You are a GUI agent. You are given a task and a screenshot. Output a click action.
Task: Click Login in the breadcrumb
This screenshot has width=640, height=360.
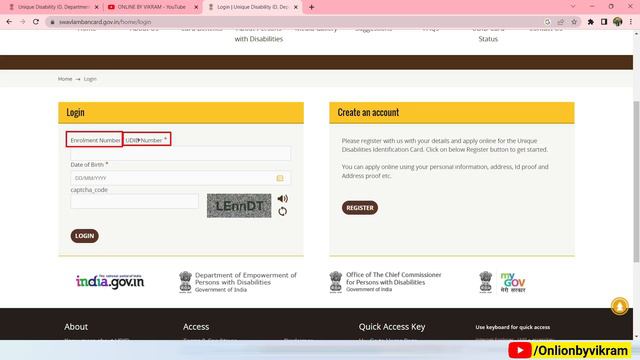point(90,79)
